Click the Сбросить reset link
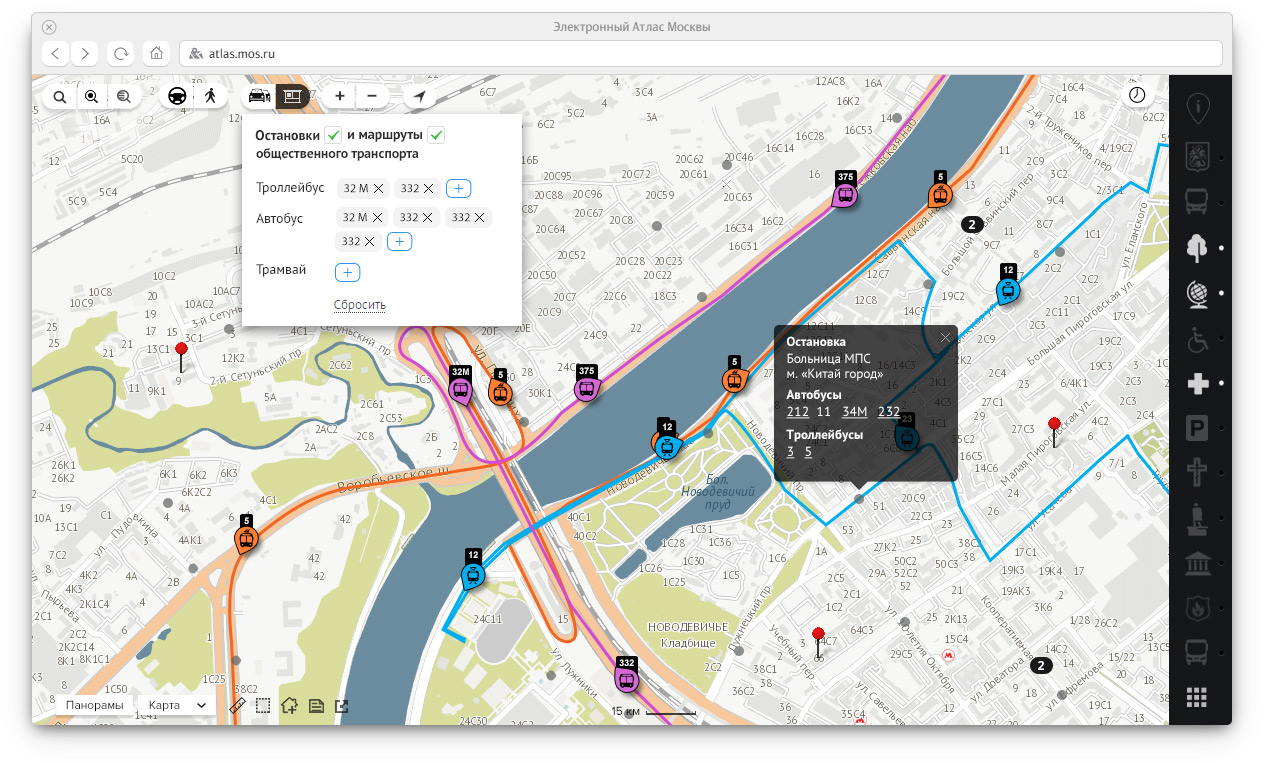The image size is (1264, 763). coord(360,305)
